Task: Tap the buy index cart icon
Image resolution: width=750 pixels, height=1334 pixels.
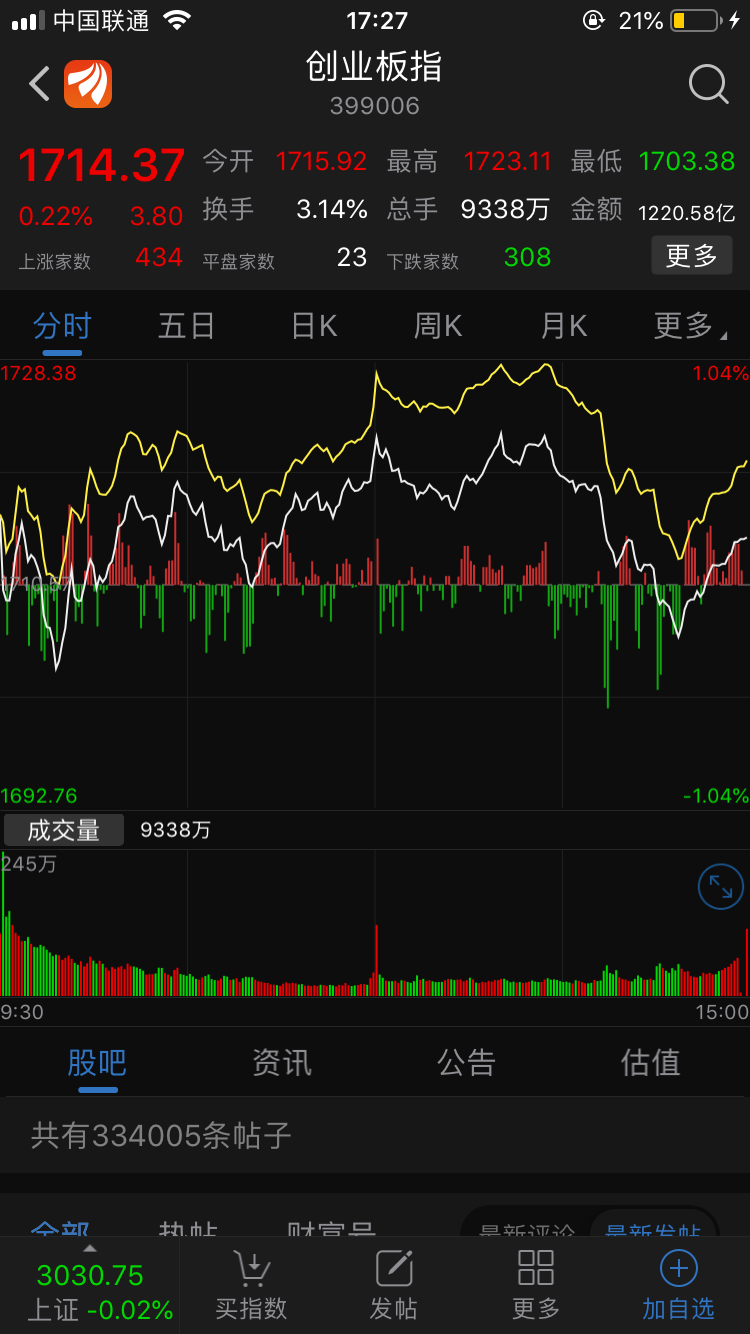Action: pyautogui.click(x=251, y=1268)
